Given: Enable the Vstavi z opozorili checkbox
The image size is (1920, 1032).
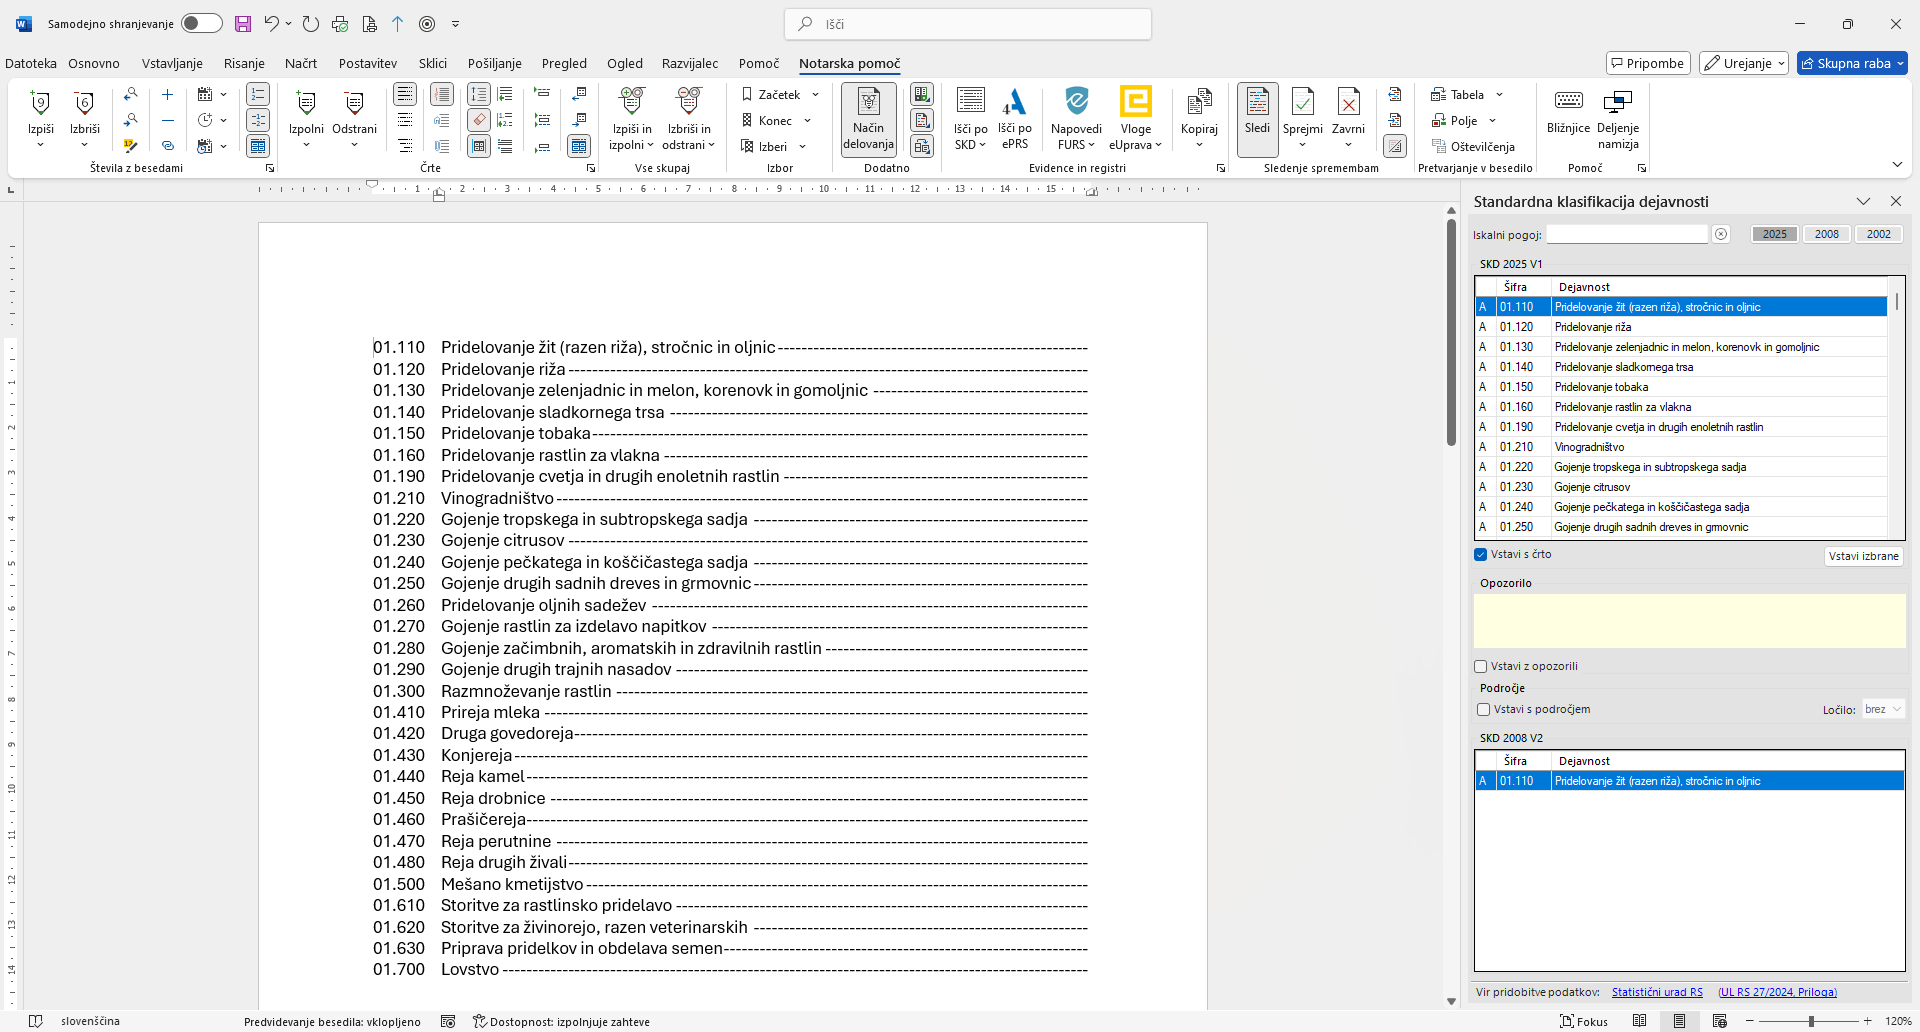Looking at the screenshot, I should 1481,667.
